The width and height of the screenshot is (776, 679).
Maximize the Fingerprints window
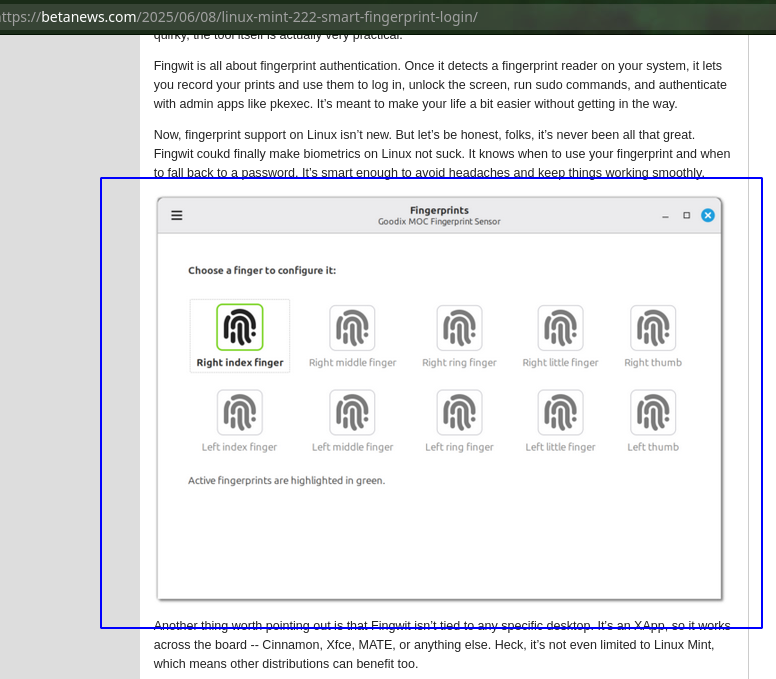(686, 215)
